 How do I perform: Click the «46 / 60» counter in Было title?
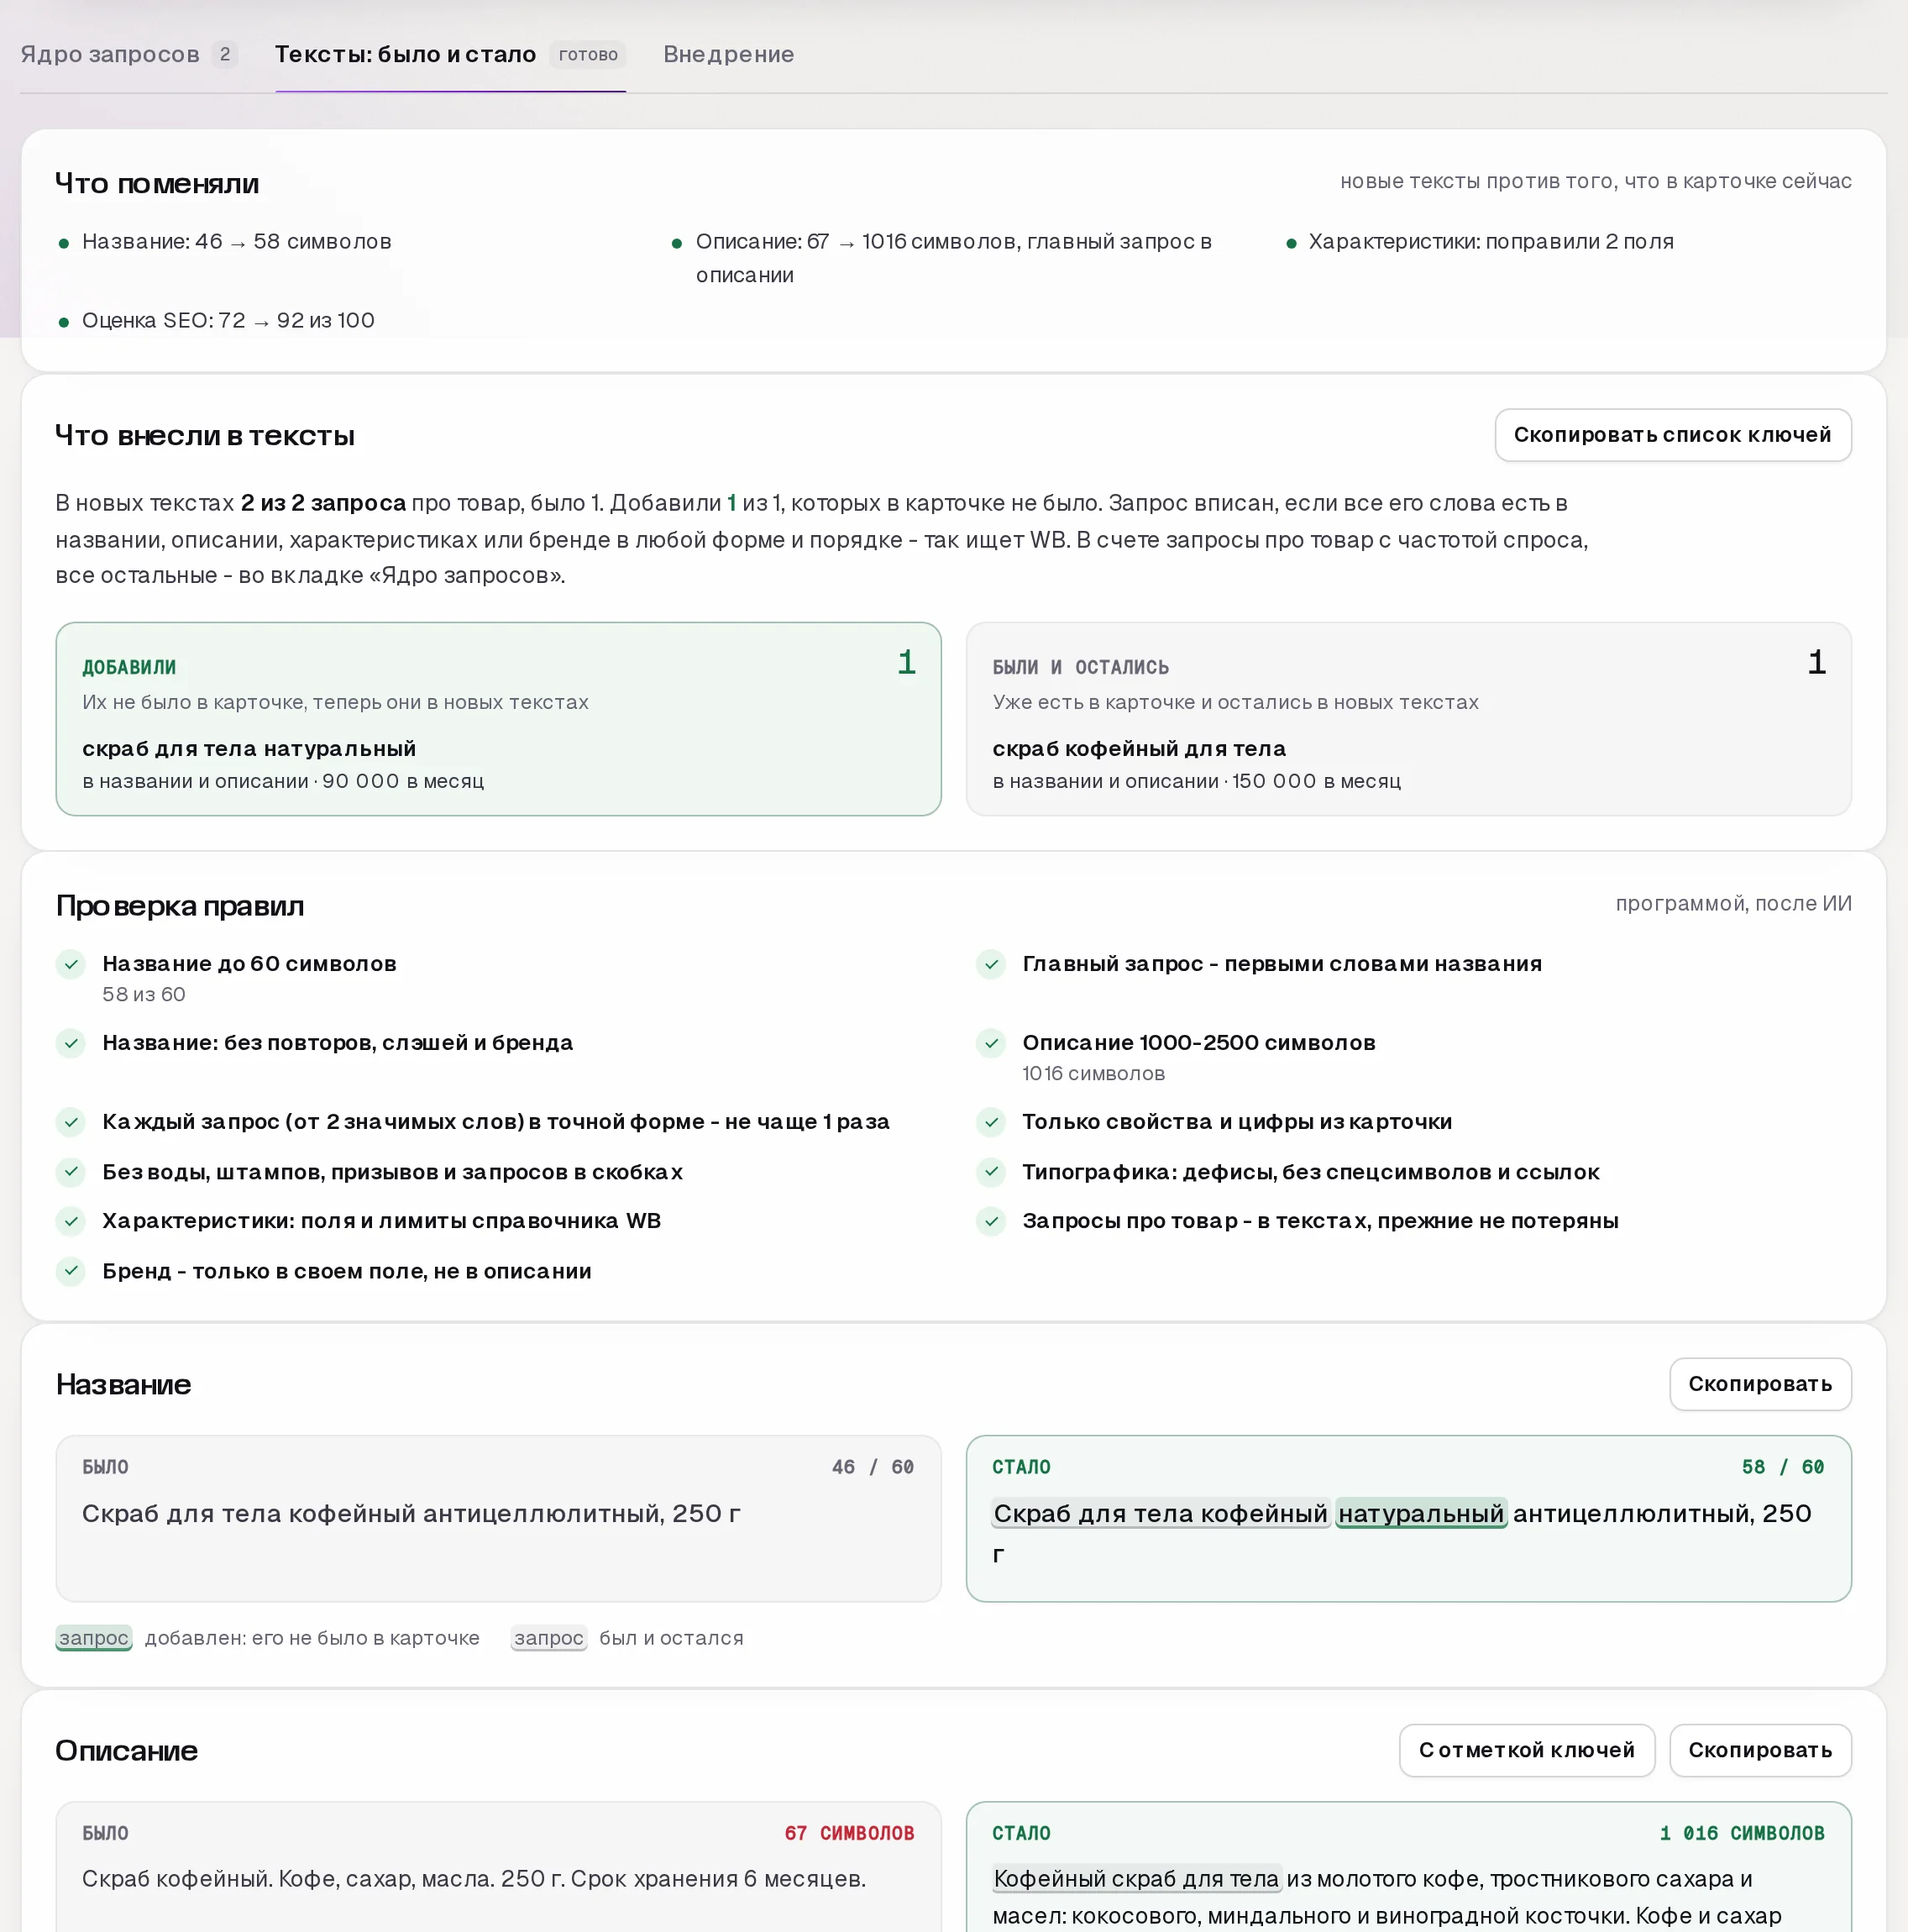point(873,1467)
